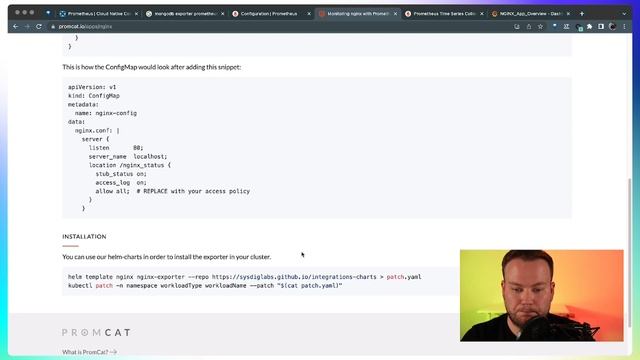Open the Chrome three-dot menu
This screenshot has height=360, width=640.
click(624, 27)
